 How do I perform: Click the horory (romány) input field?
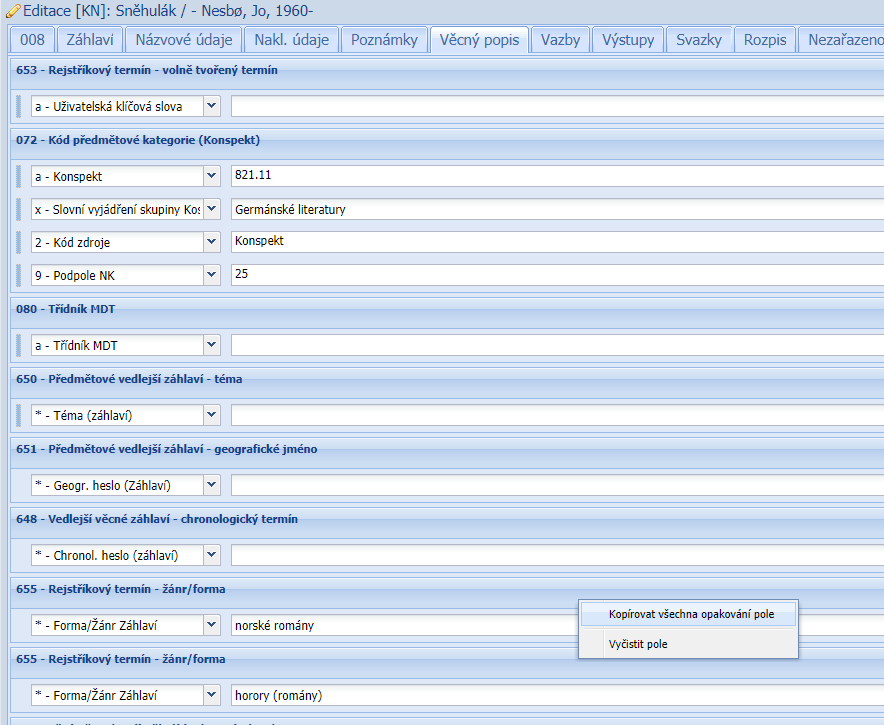coord(555,695)
